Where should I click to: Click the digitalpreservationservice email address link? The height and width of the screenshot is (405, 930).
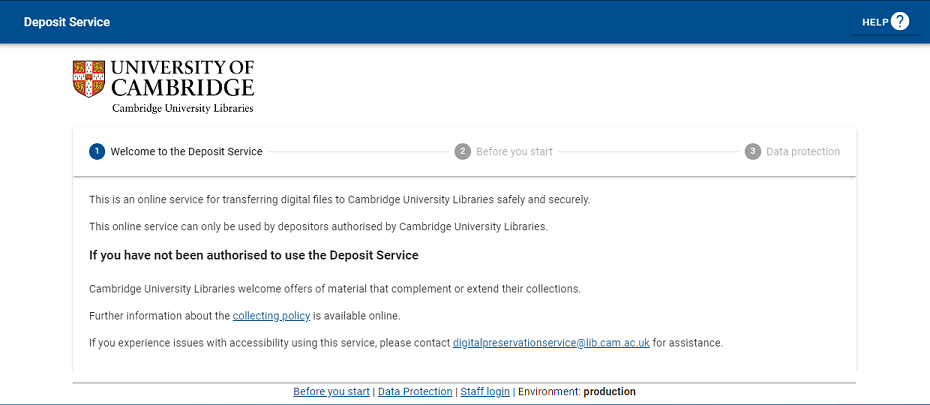coord(552,343)
